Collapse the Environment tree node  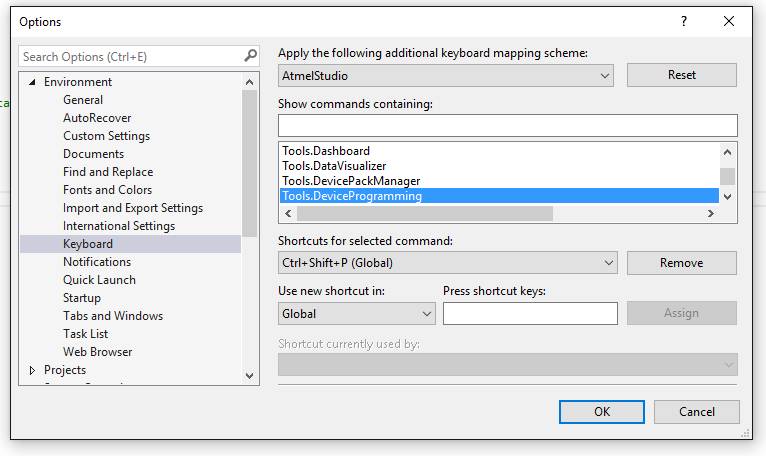click(32, 82)
